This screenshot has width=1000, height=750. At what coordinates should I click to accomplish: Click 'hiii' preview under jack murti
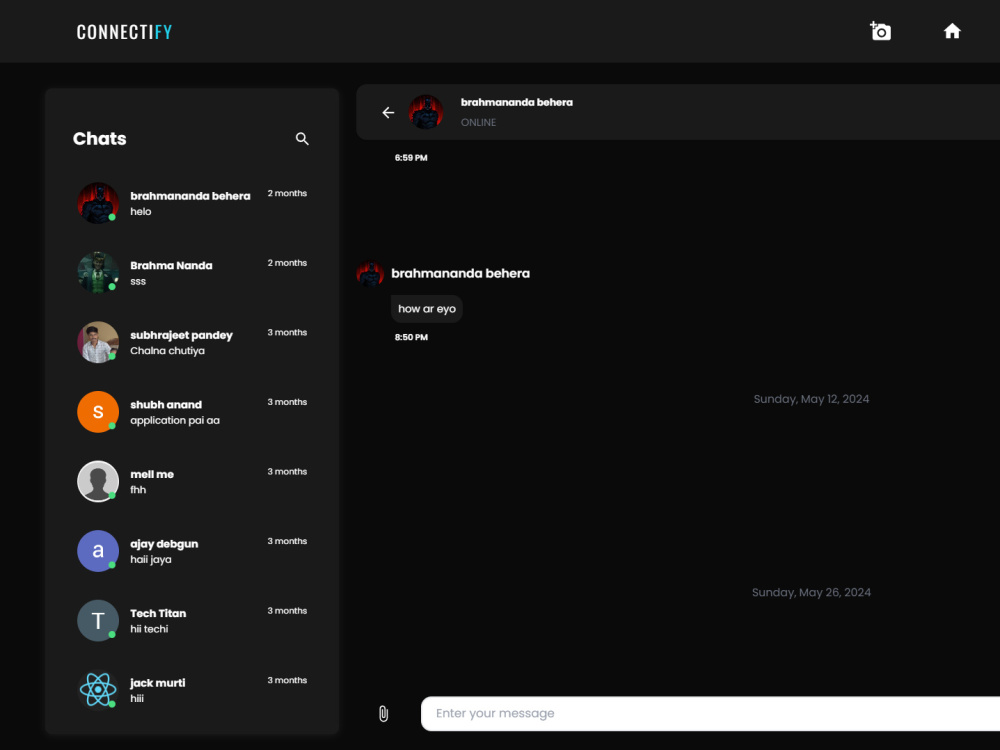(137, 698)
